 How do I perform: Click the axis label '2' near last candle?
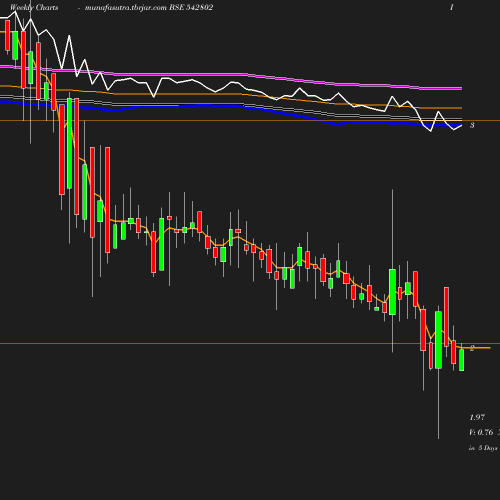coord(472,348)
